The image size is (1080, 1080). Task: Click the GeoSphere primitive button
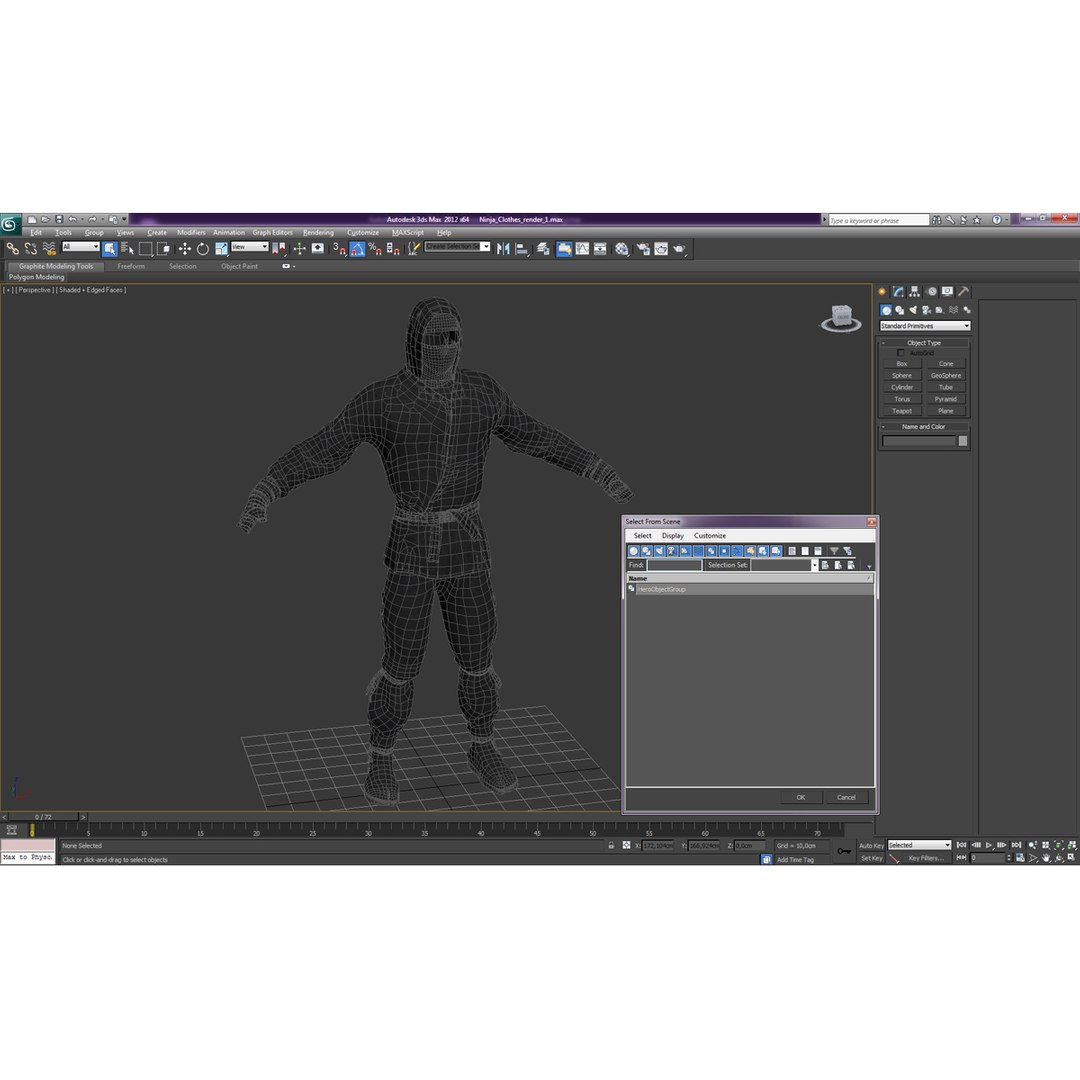(x=946, y=375)
